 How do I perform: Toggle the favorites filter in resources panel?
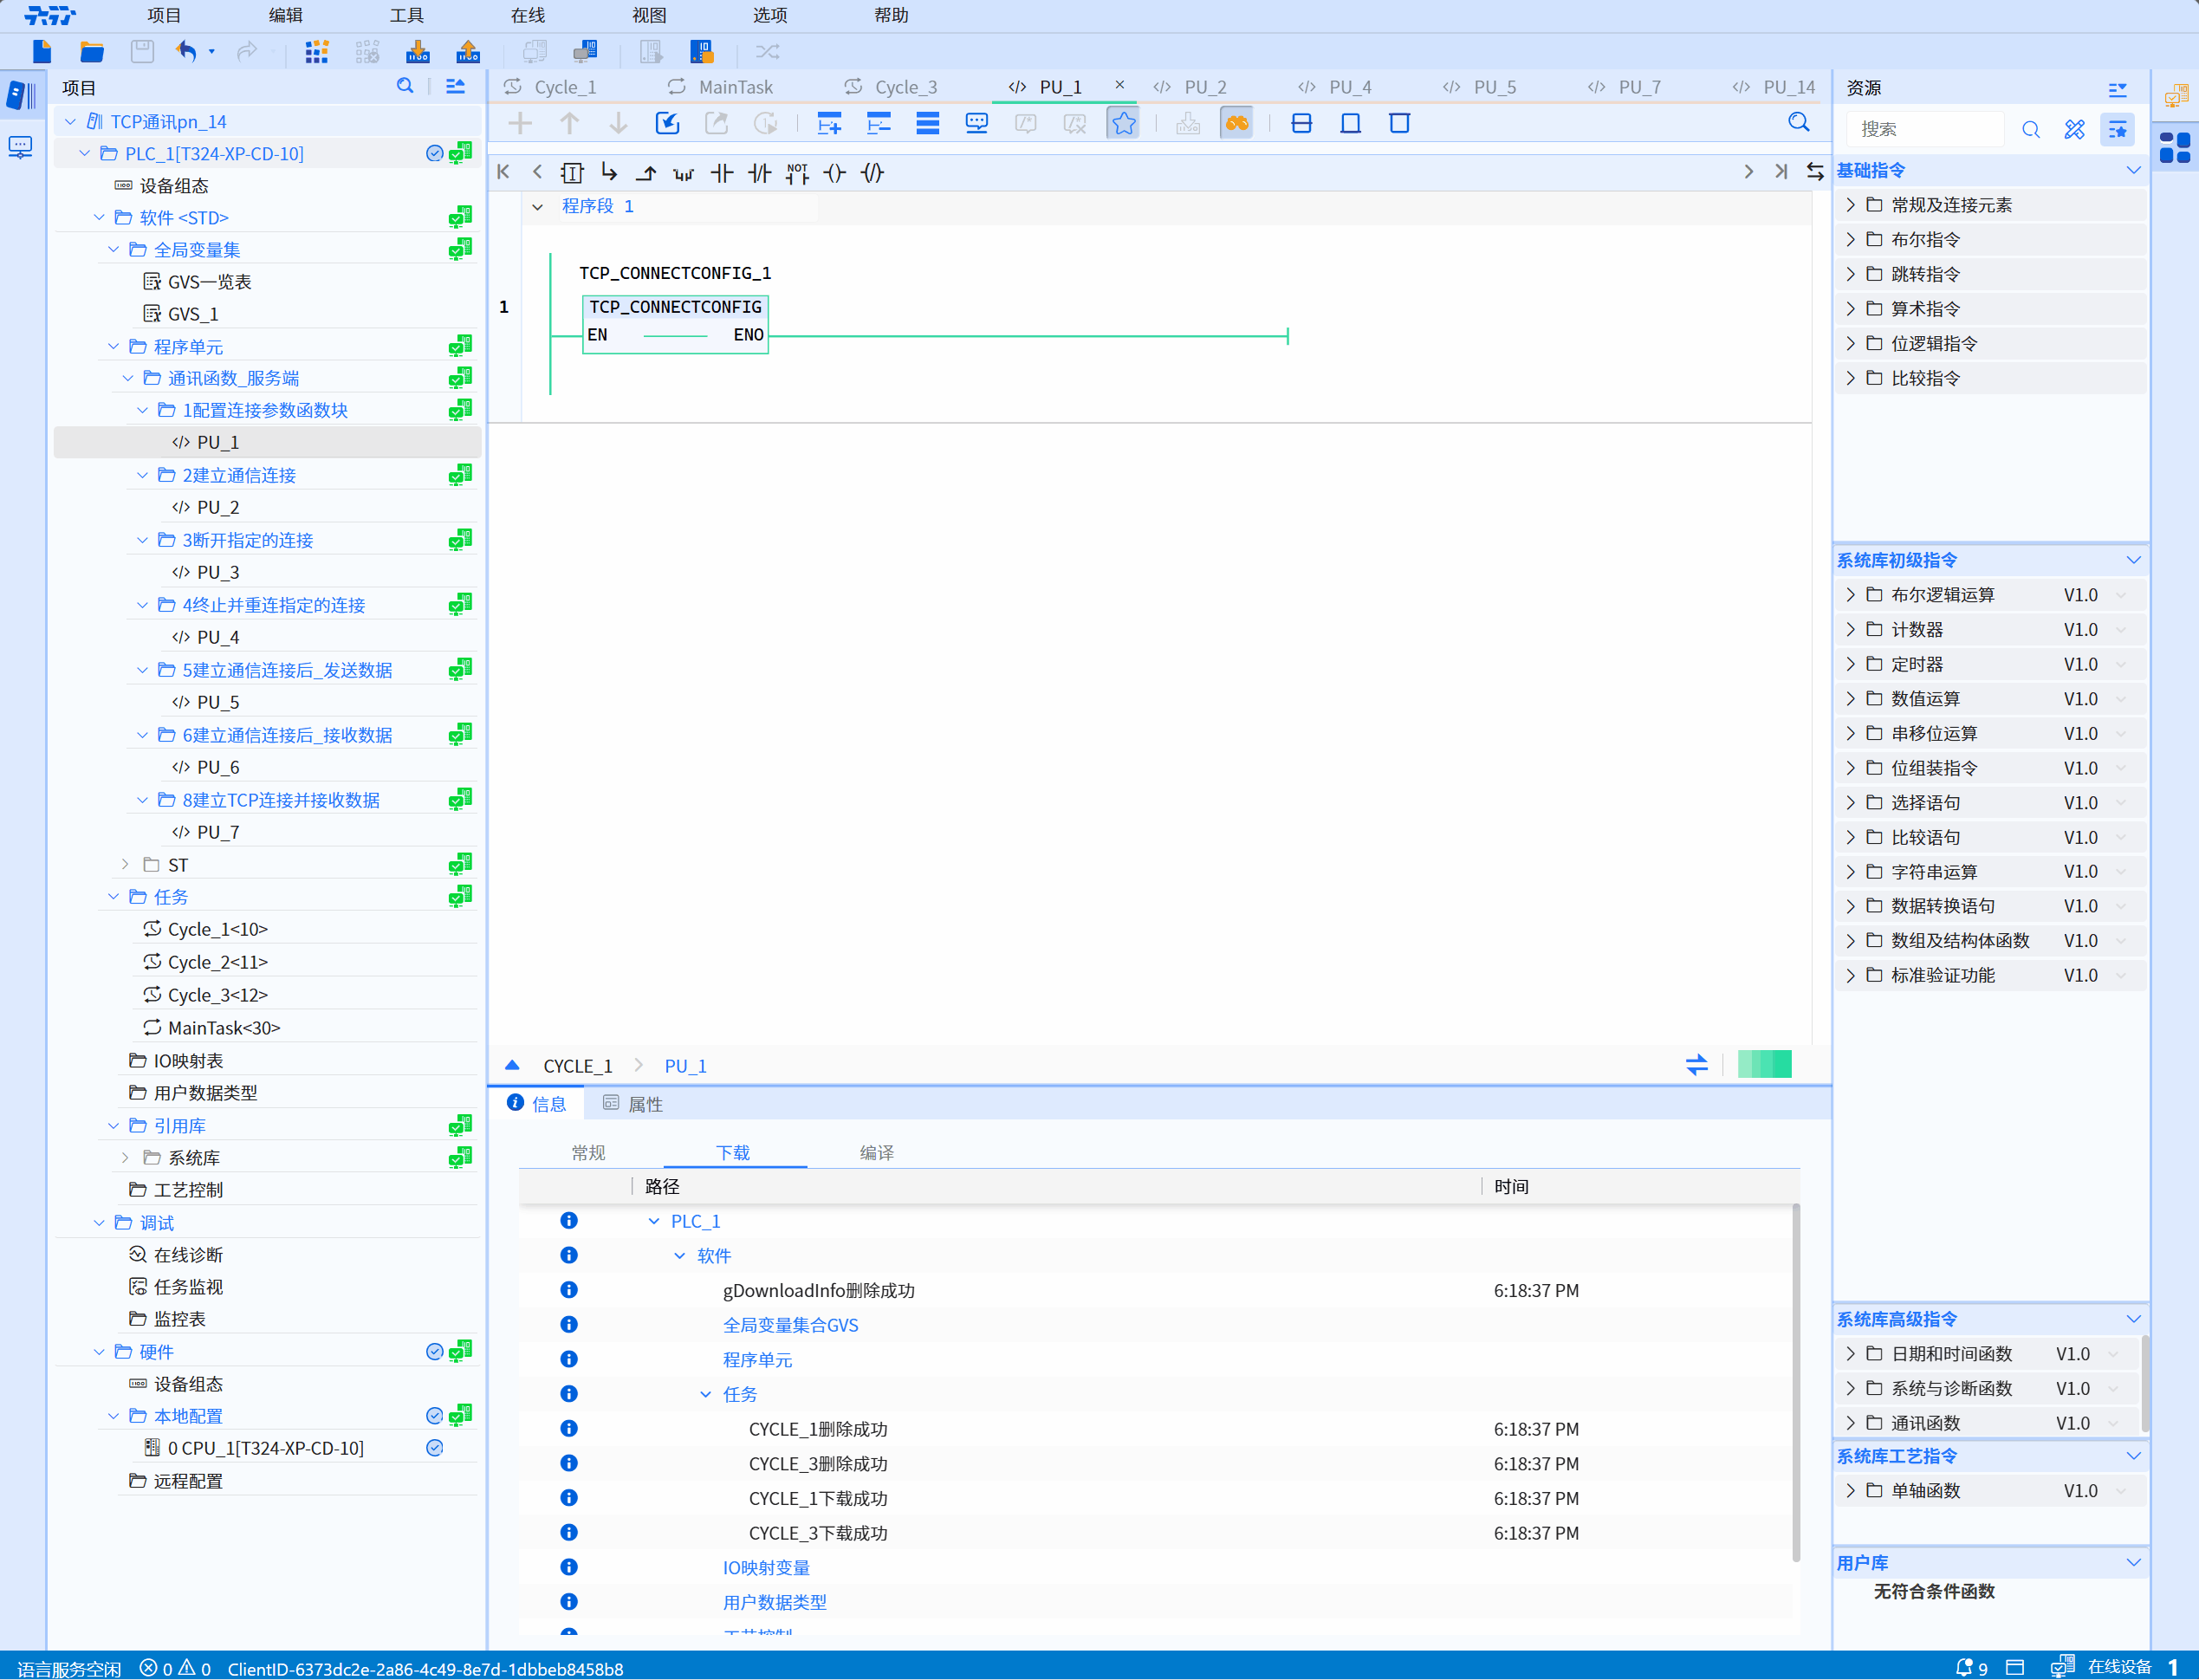click(x=2117, y=129)
